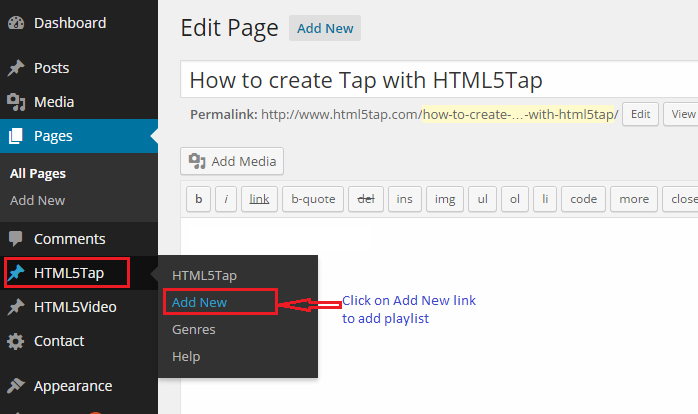Click the close tags button
The width and height of the screenshot is (698, 414).
681,199
